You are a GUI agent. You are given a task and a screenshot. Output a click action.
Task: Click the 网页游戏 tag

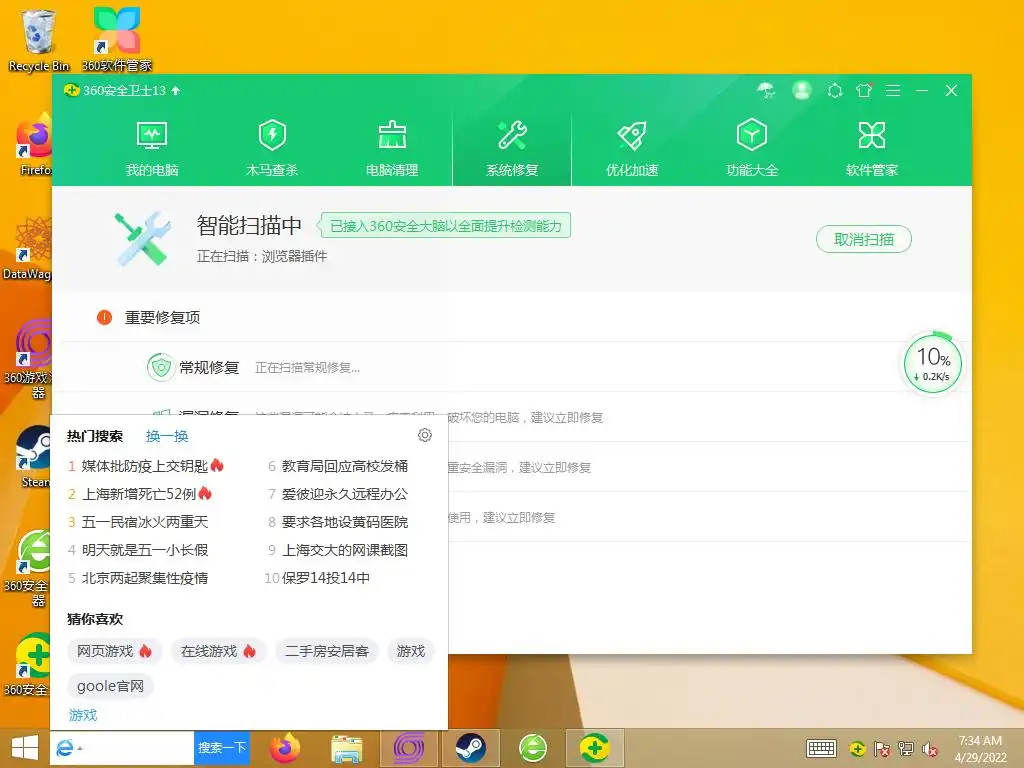click(114, 651)
